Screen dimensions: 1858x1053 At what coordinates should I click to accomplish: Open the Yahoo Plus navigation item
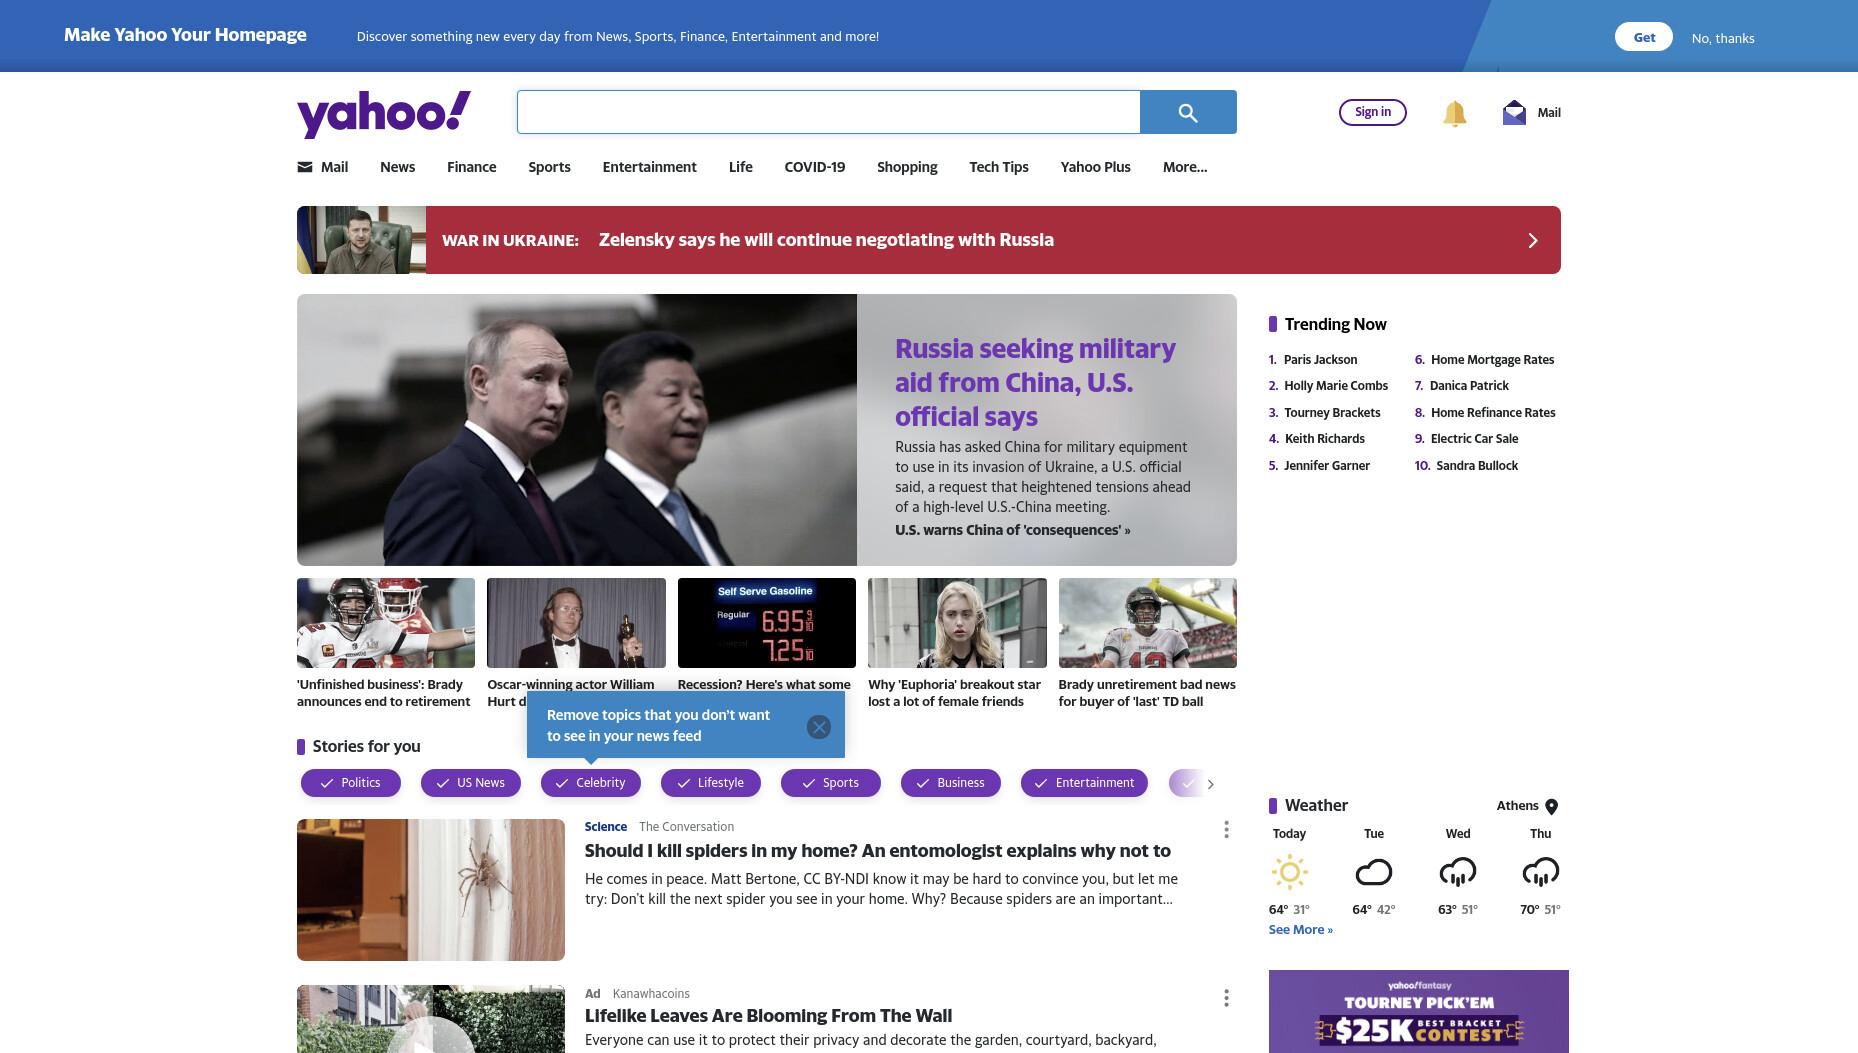[1095, 167]
